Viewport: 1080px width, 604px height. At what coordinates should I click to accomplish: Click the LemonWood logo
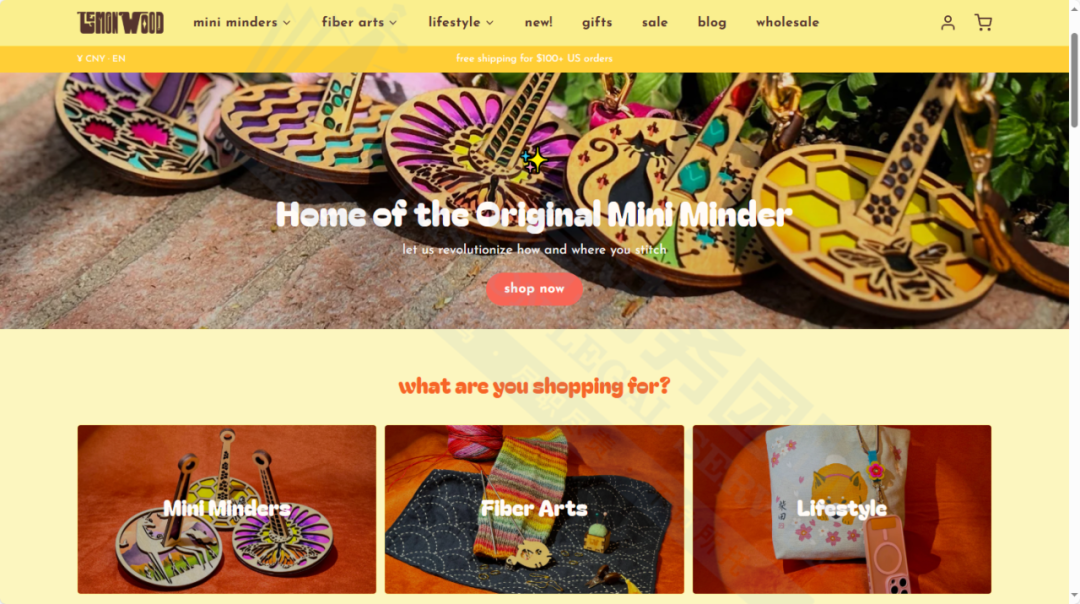click(121, 23)
